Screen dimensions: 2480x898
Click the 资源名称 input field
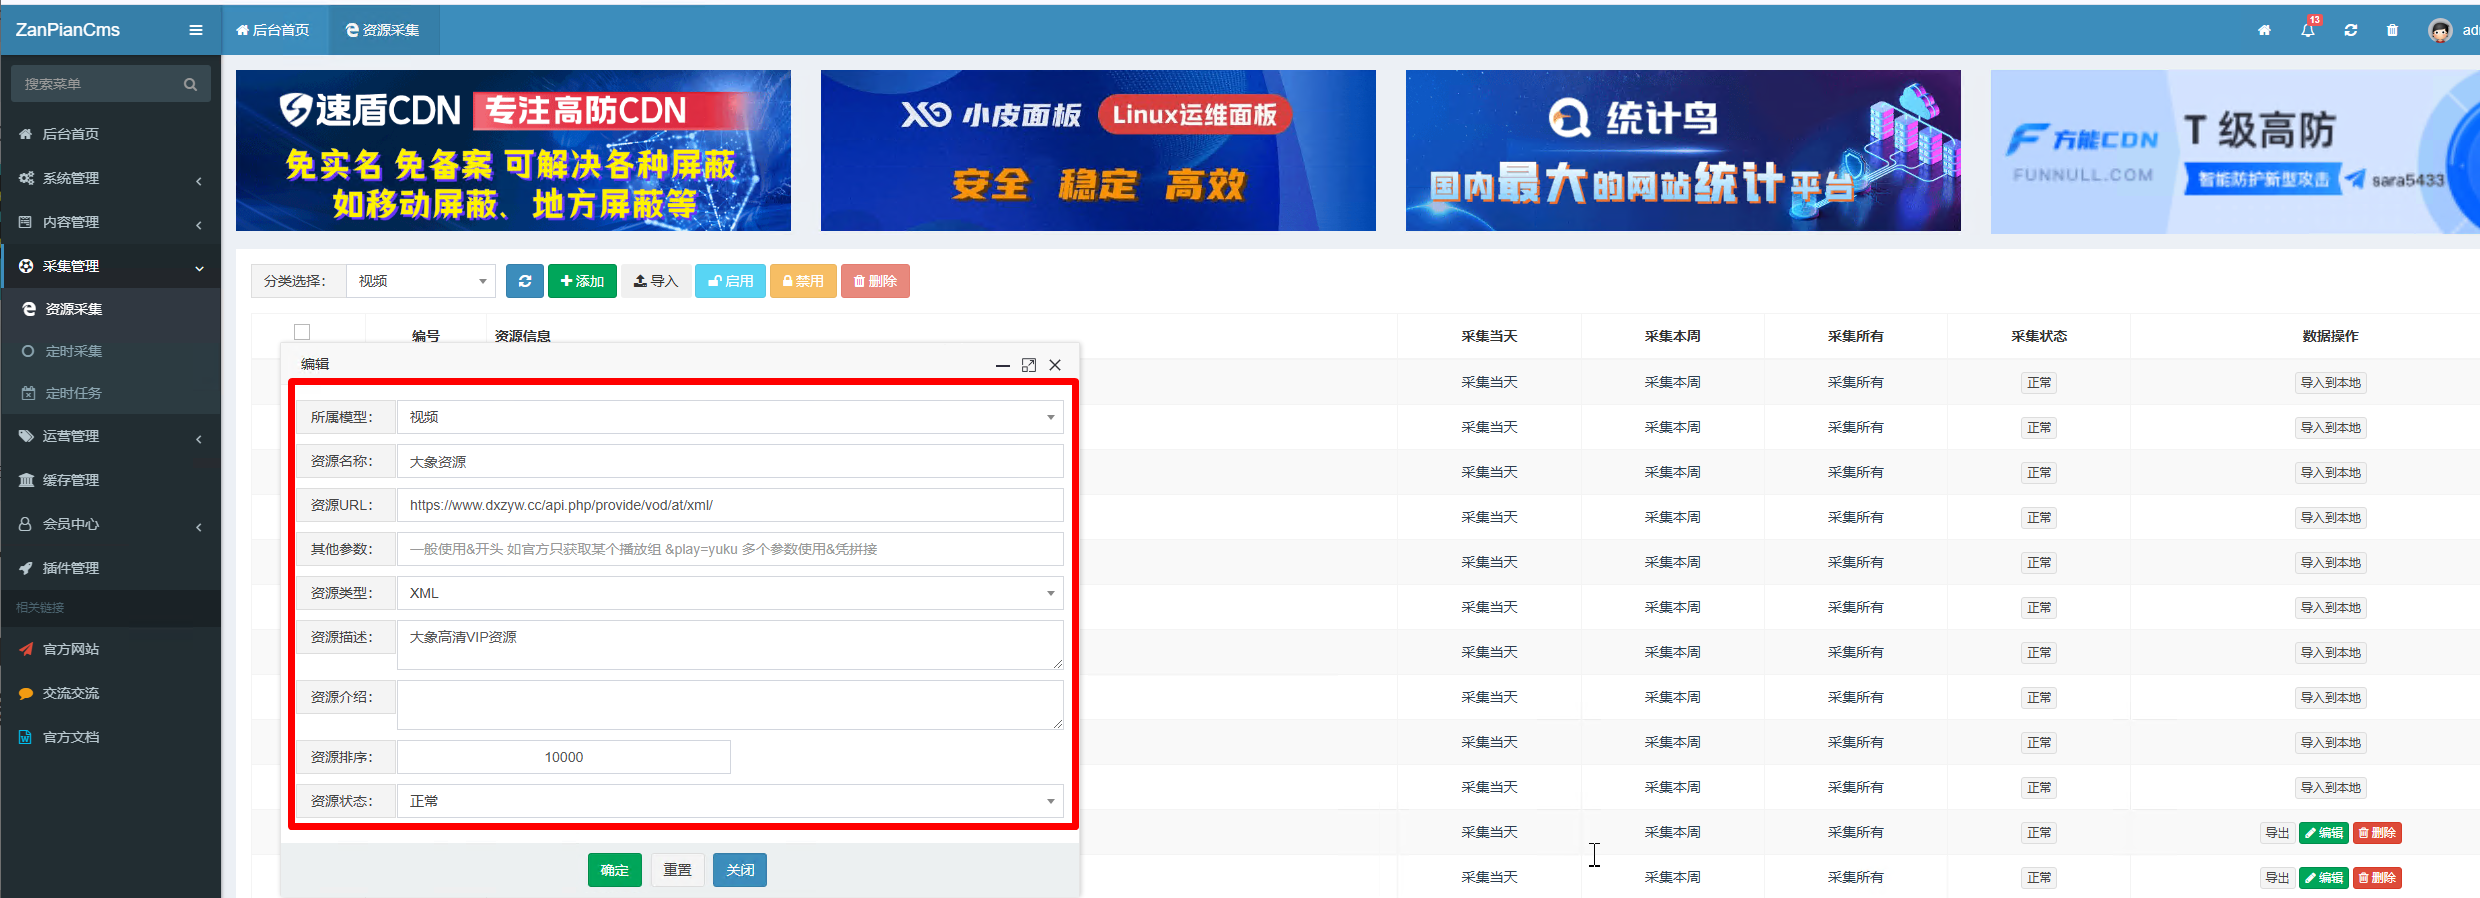point(730,461)
